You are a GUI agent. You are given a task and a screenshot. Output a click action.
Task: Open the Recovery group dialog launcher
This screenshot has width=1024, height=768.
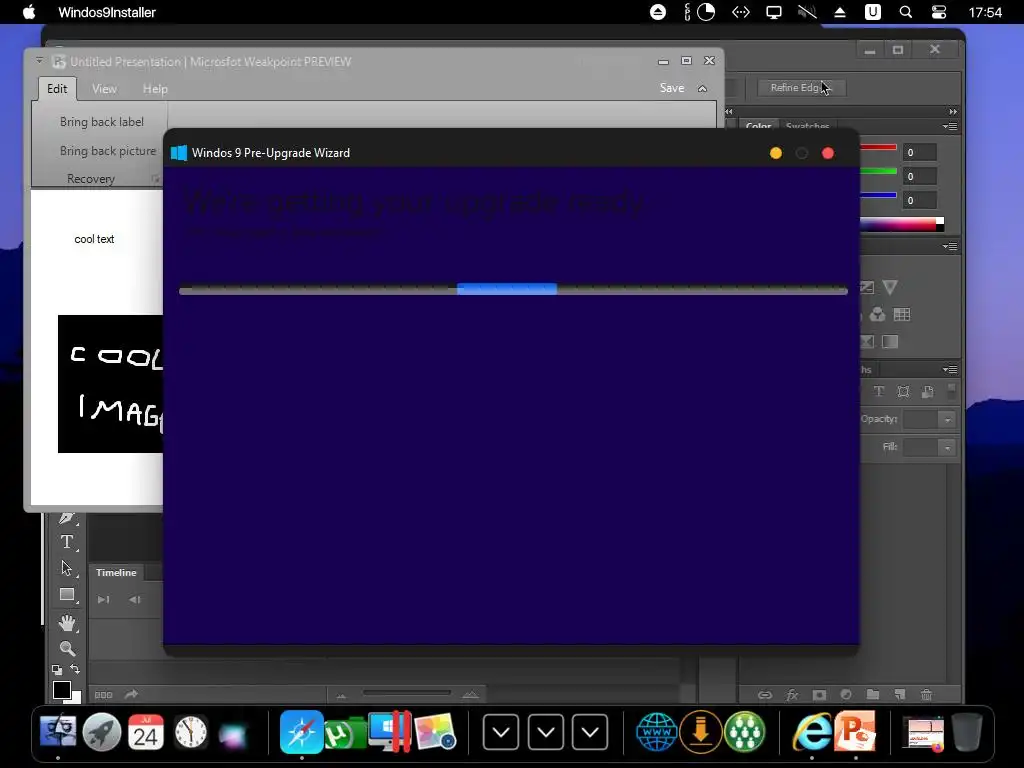[x=156, y=178]
